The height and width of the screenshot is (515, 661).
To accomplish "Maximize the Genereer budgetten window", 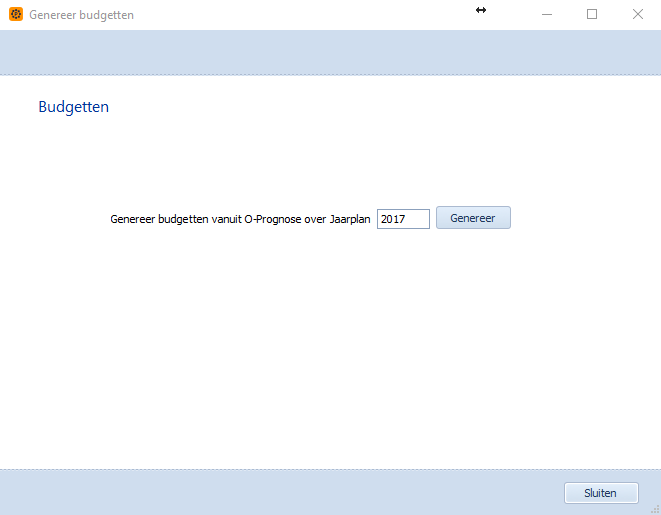I will [592, 14].
